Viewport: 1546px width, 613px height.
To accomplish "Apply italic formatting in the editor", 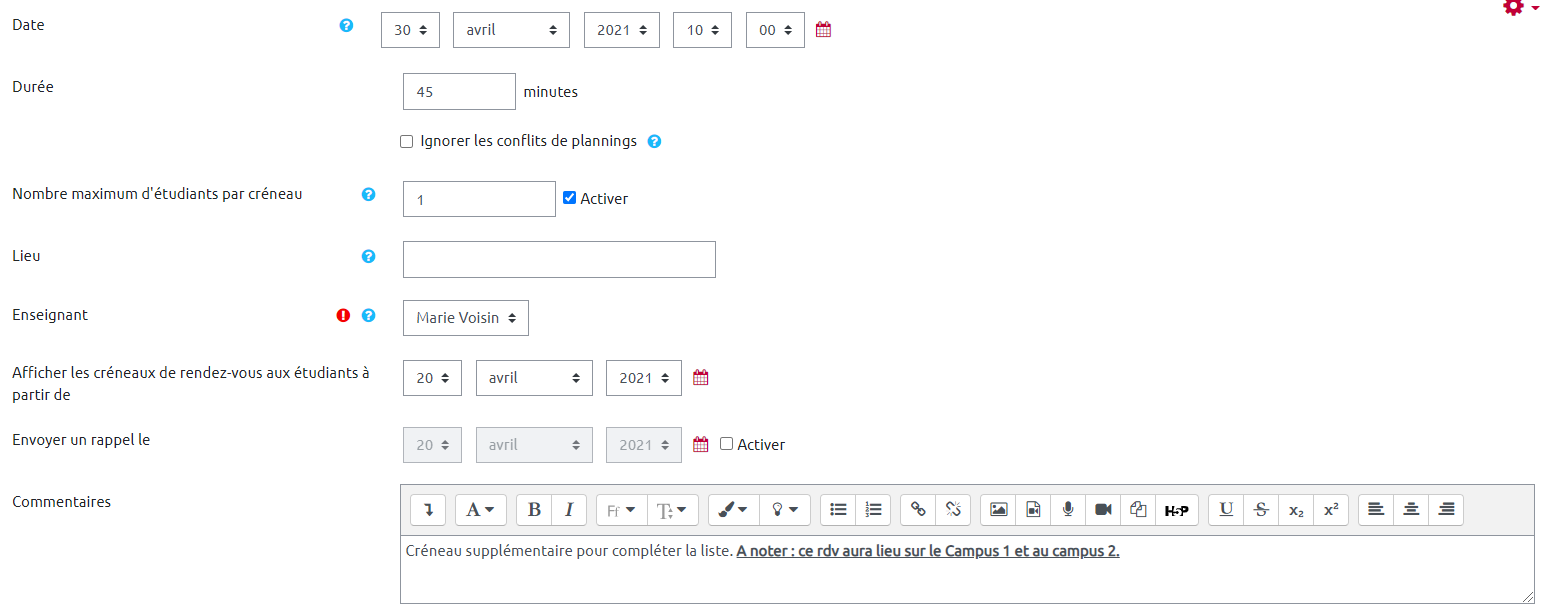I will pos(568,510).
